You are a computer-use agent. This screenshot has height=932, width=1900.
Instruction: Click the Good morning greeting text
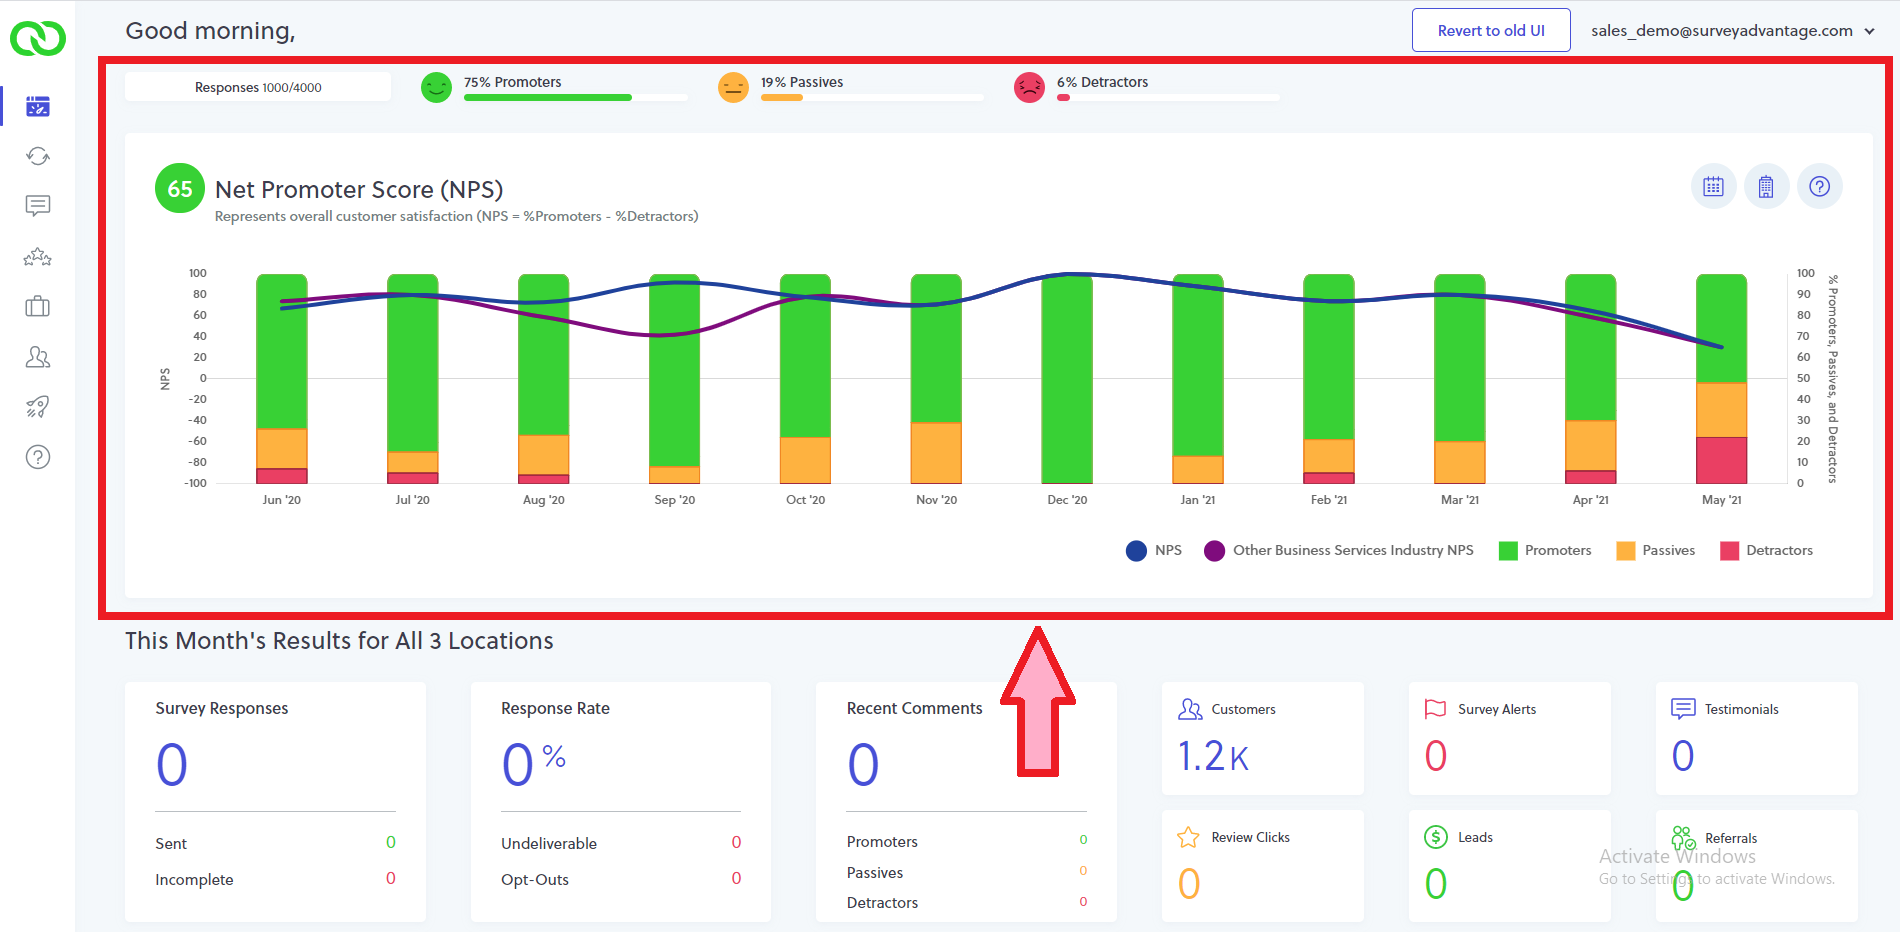[x=210, y=31]
